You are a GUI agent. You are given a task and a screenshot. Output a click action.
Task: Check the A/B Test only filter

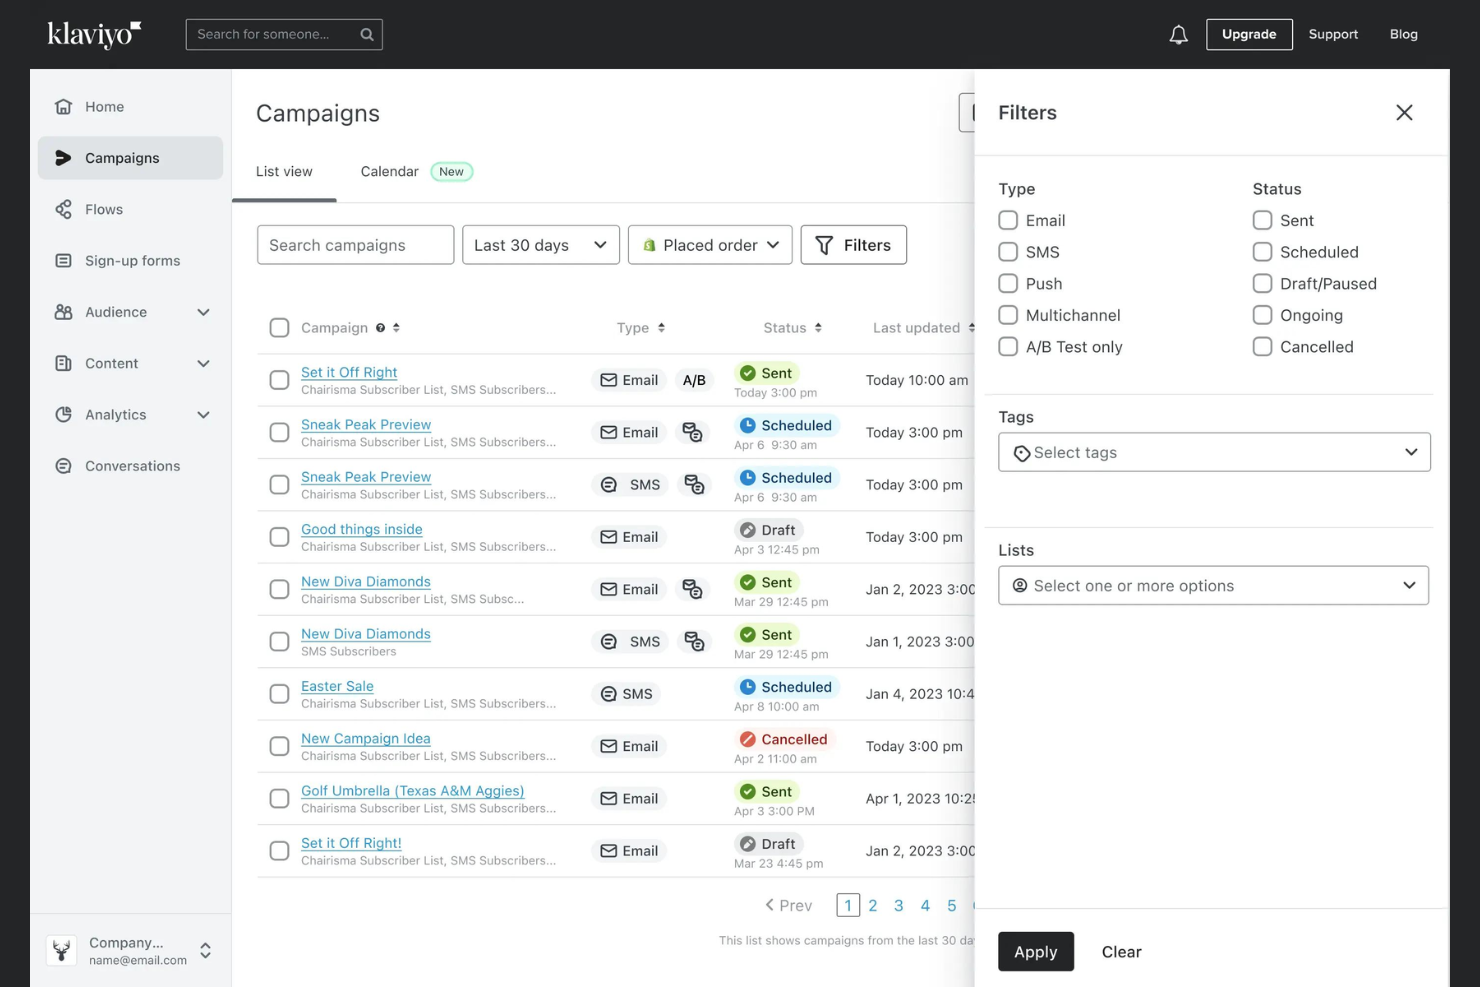(x=1008, y=347)
